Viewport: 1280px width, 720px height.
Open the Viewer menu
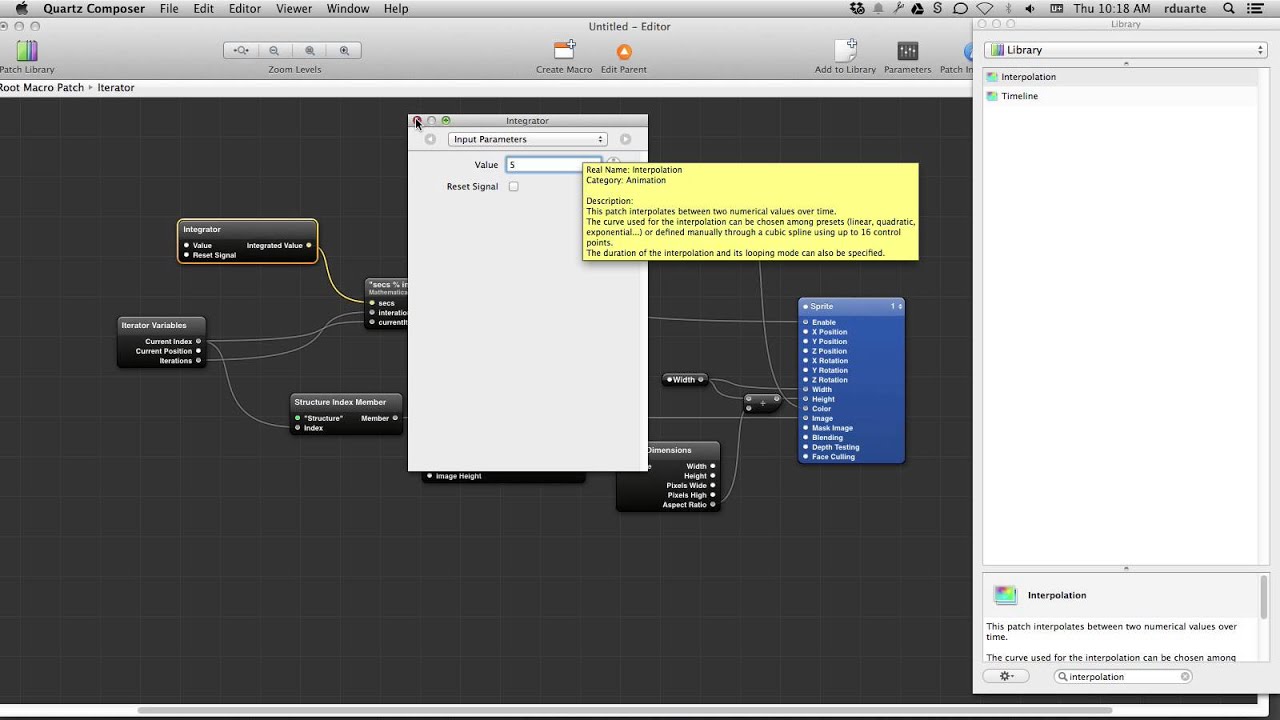tap(294, 8)
